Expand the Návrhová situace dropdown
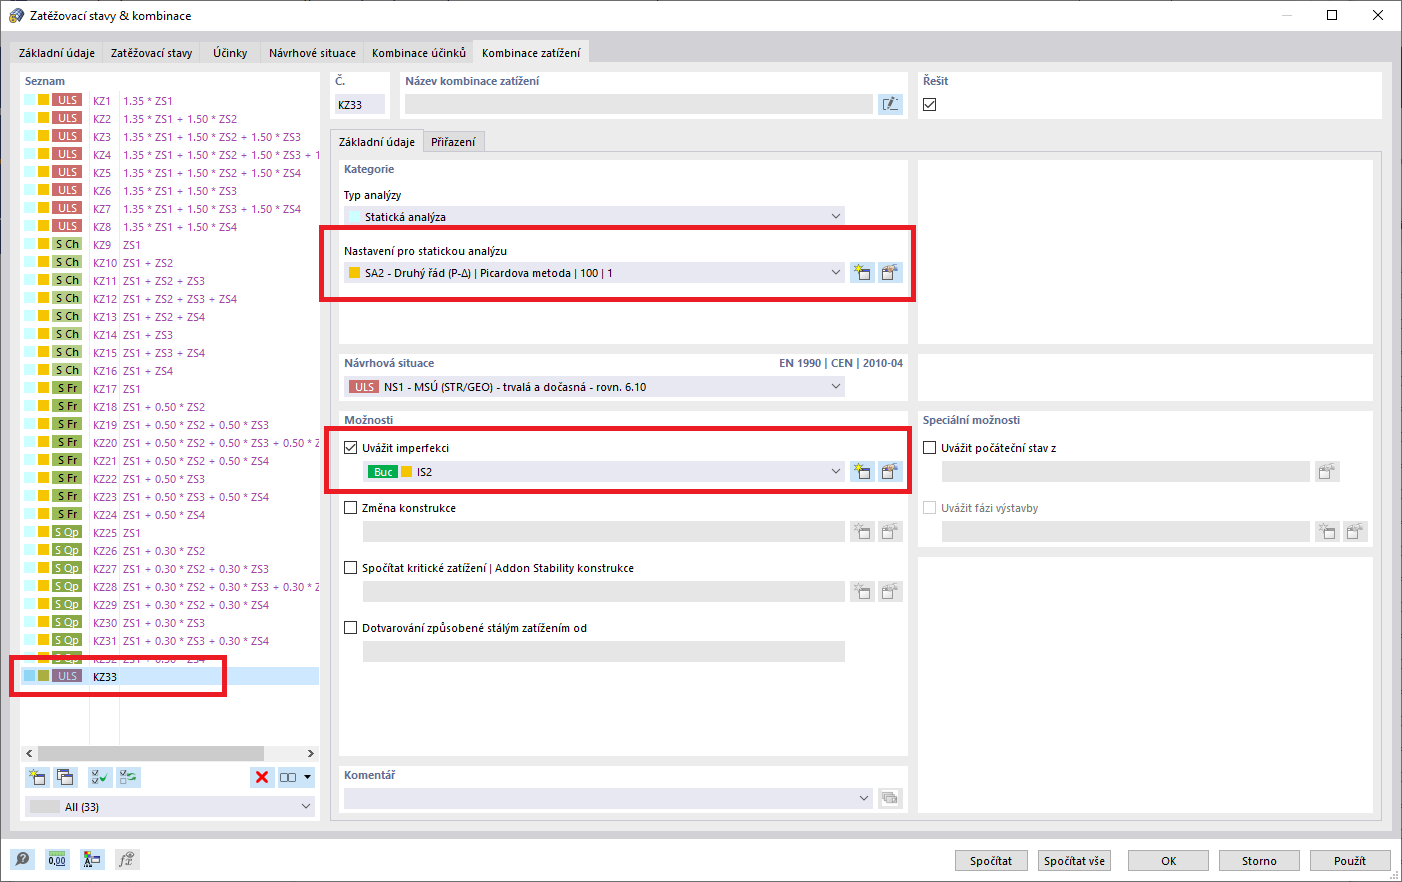Screen dimensions: 1402x882 [836, 386]
